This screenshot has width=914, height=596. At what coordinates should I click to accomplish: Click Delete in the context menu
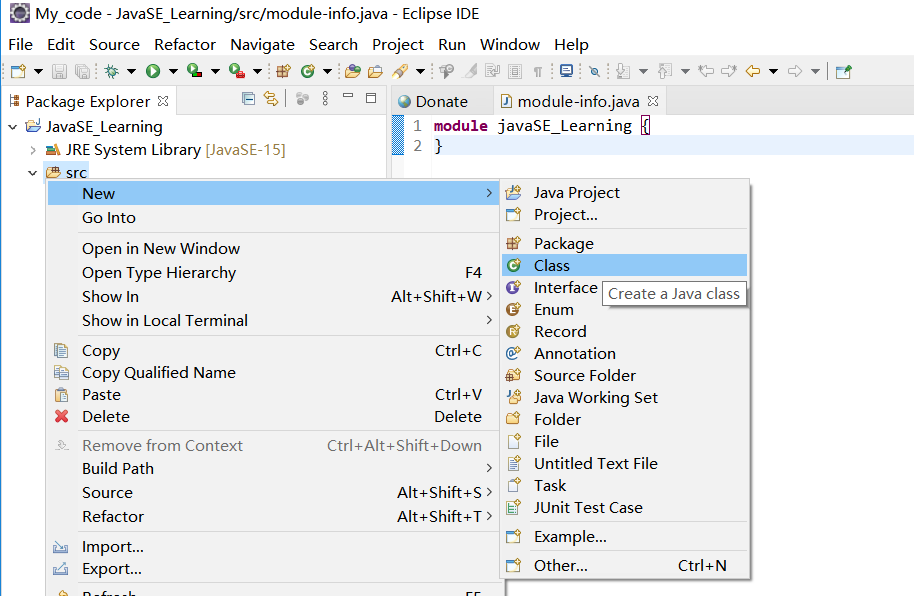point(273,416)
